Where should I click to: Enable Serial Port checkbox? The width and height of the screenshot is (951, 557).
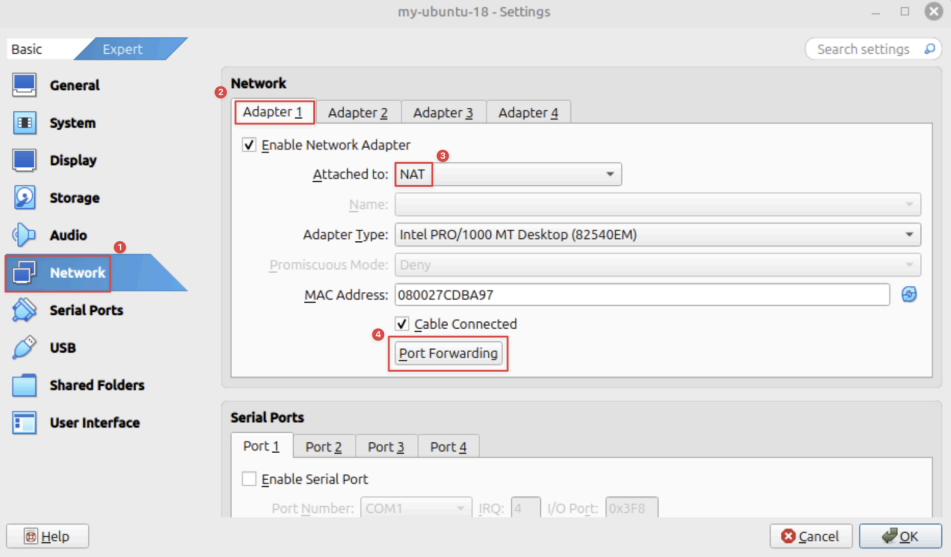[x=249, y=479]
